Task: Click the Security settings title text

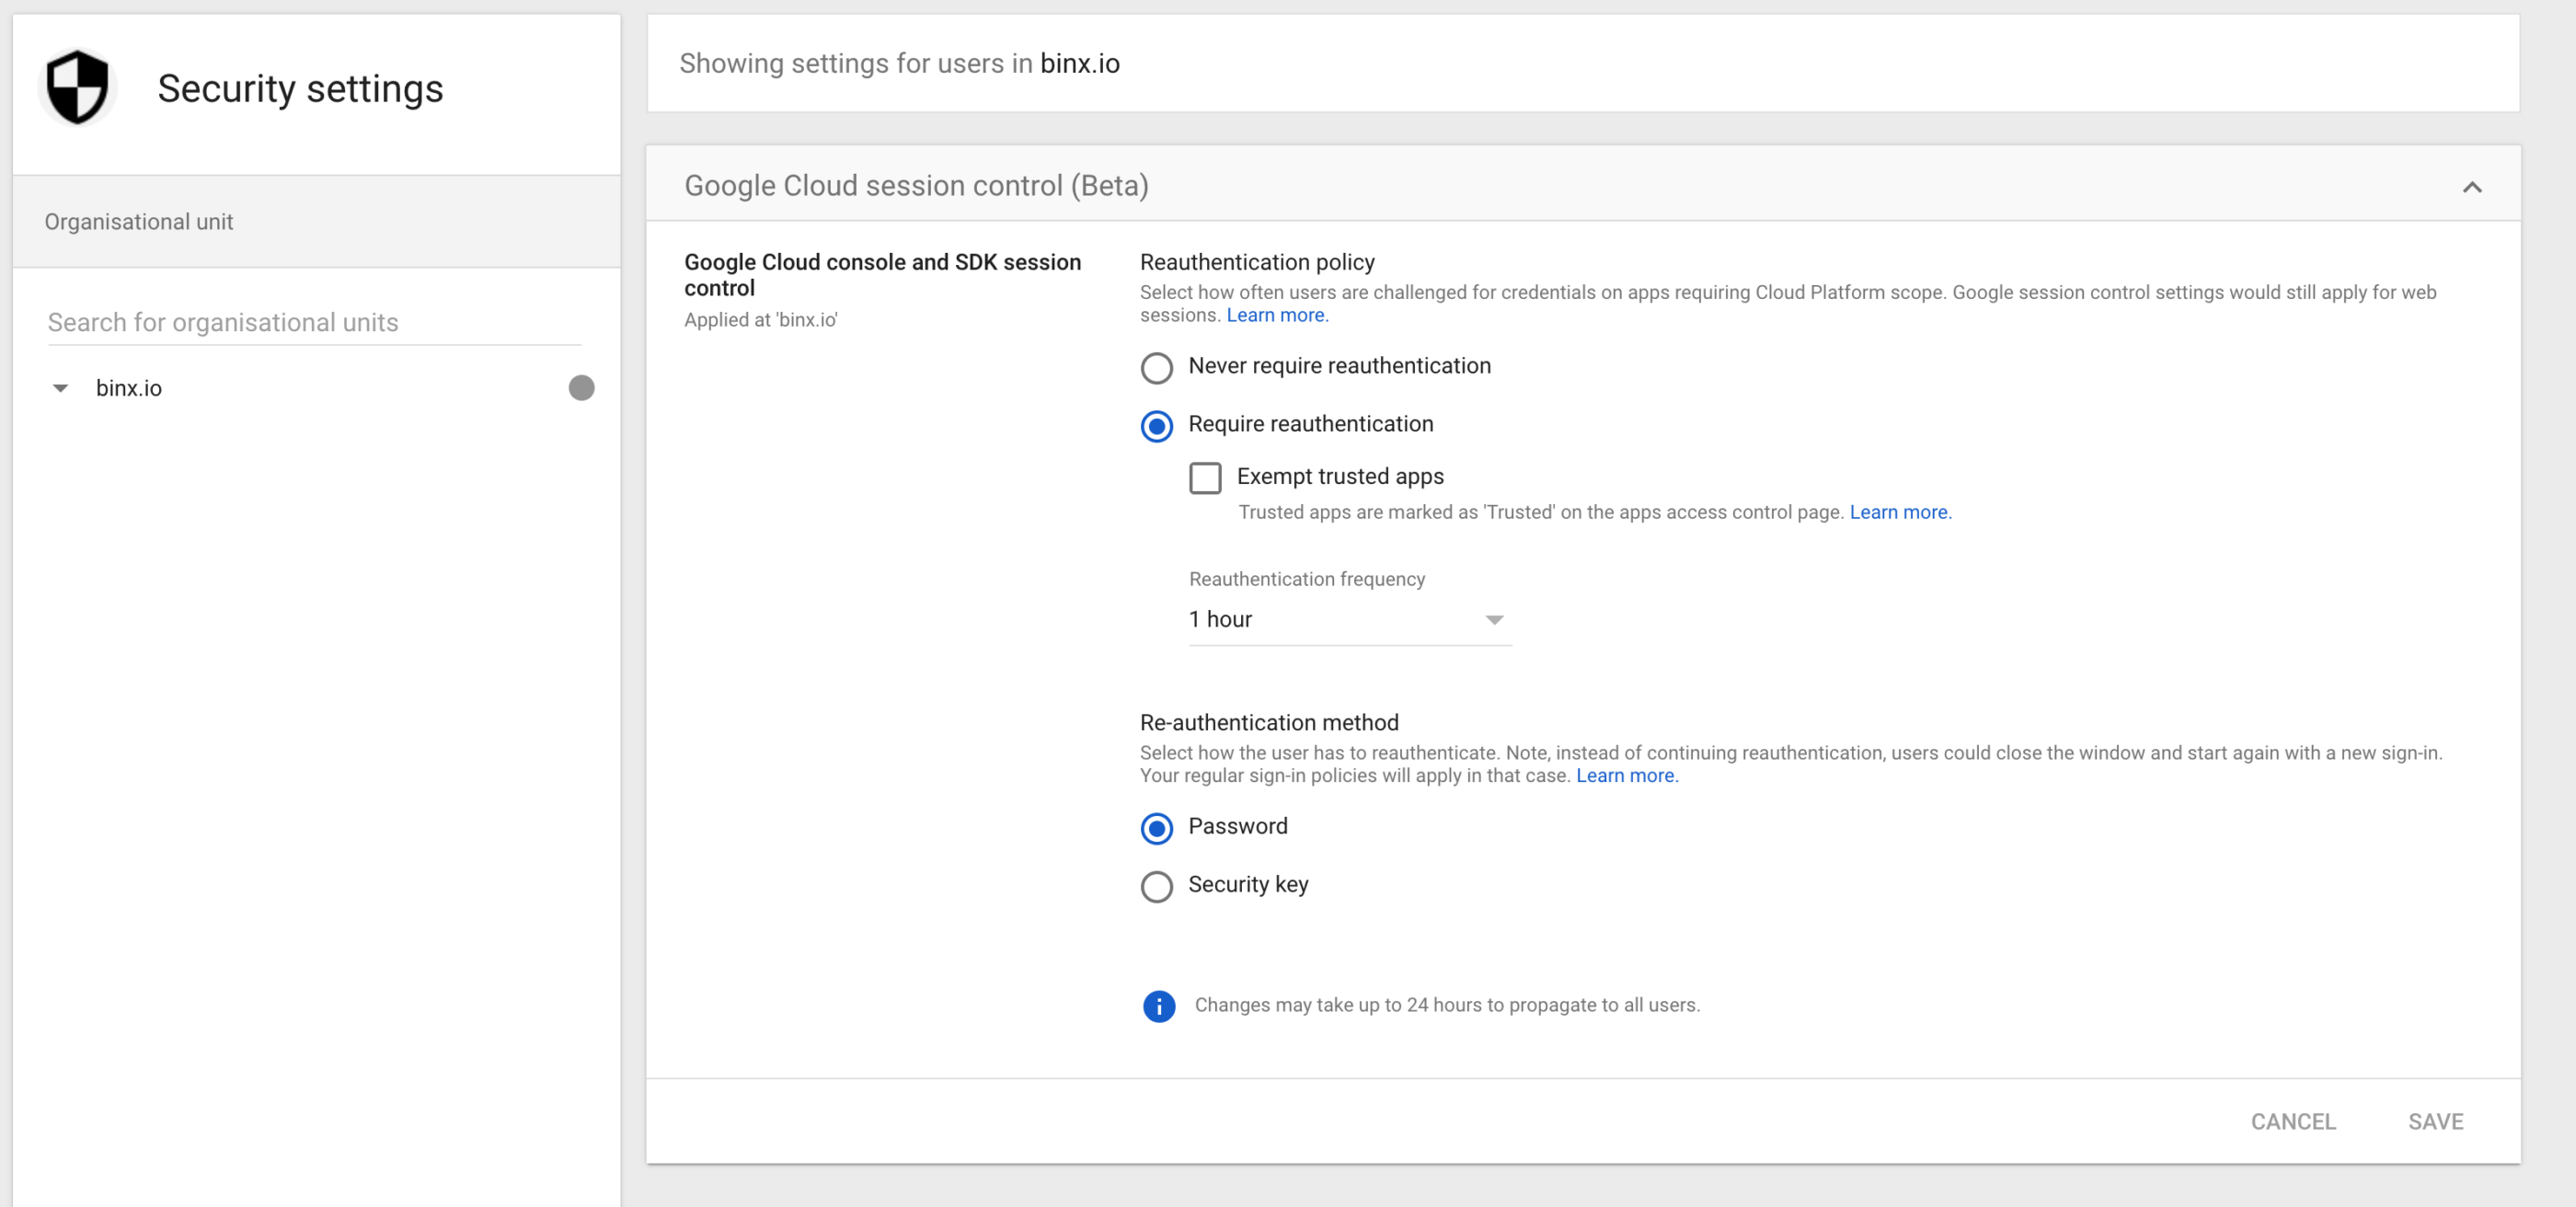Action: [300, 89]
